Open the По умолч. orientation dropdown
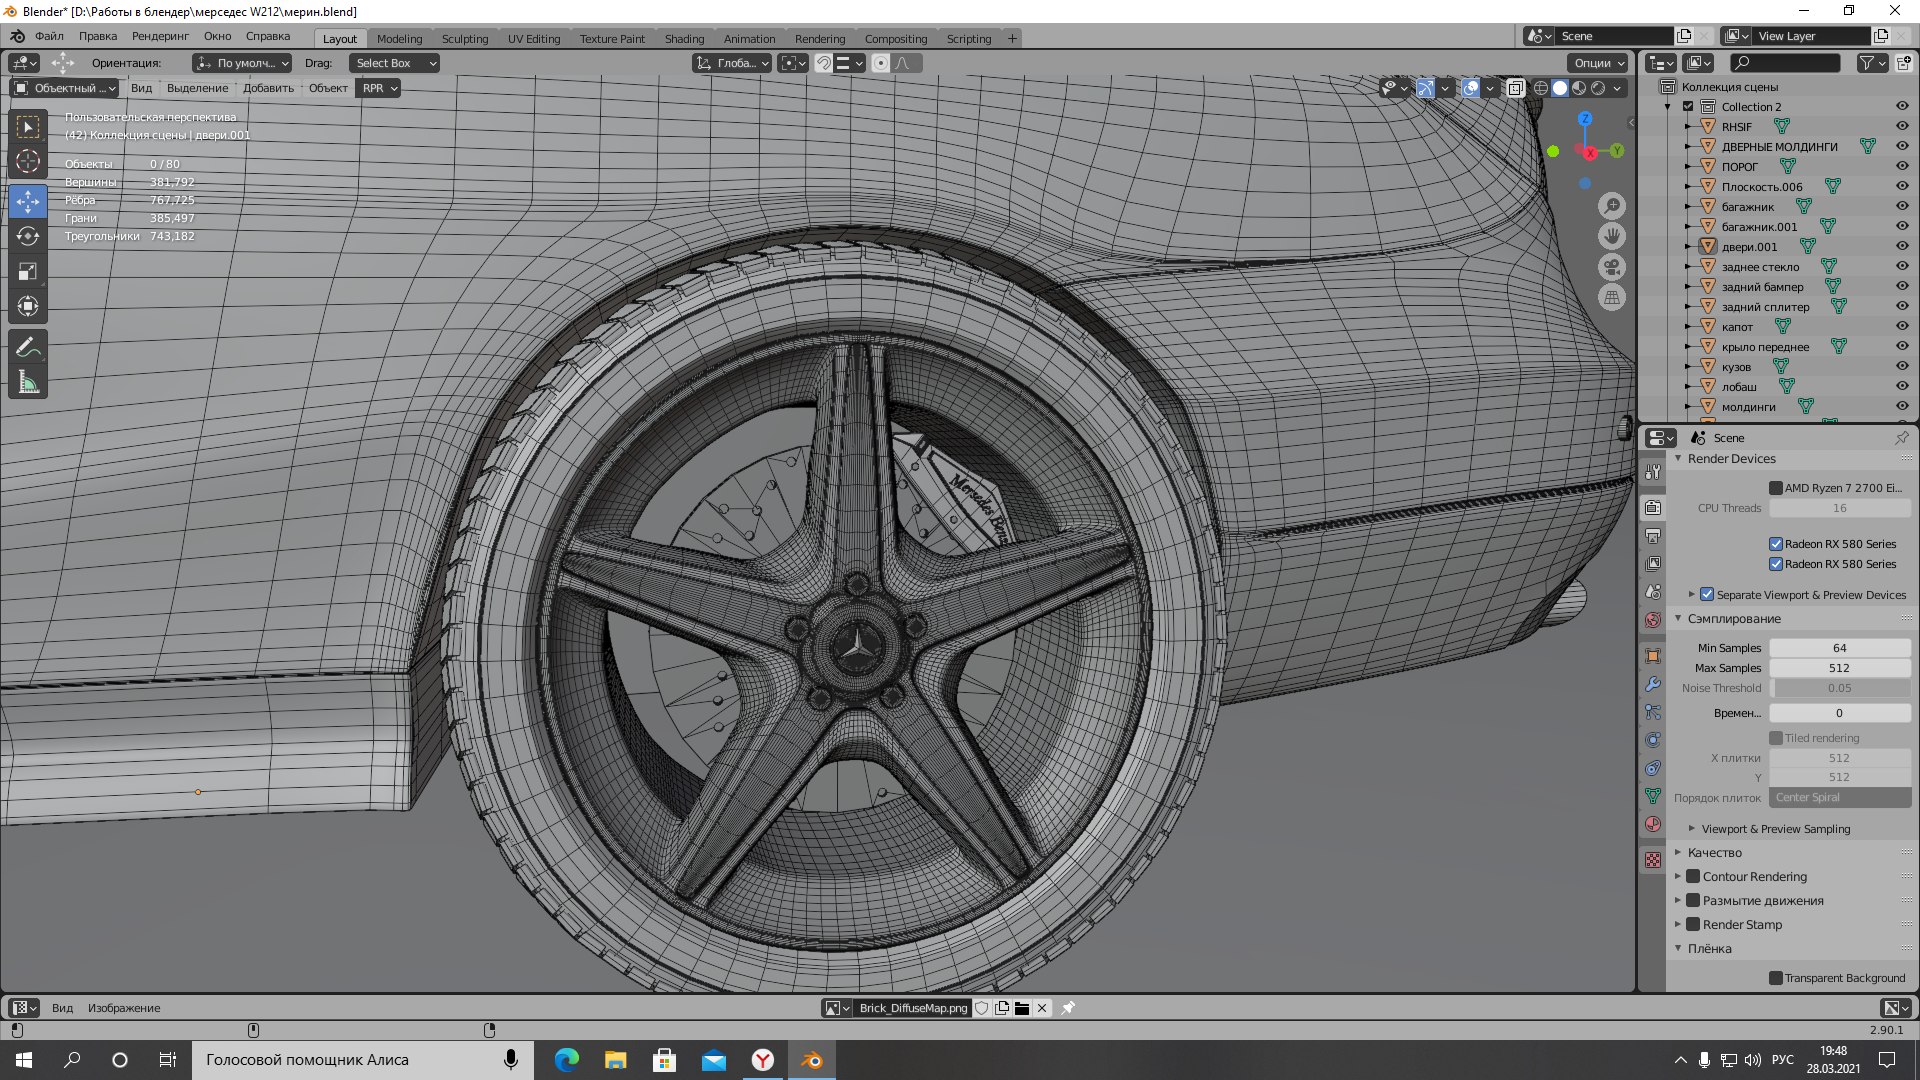1920x1080 pixels. tap(242, 63)
